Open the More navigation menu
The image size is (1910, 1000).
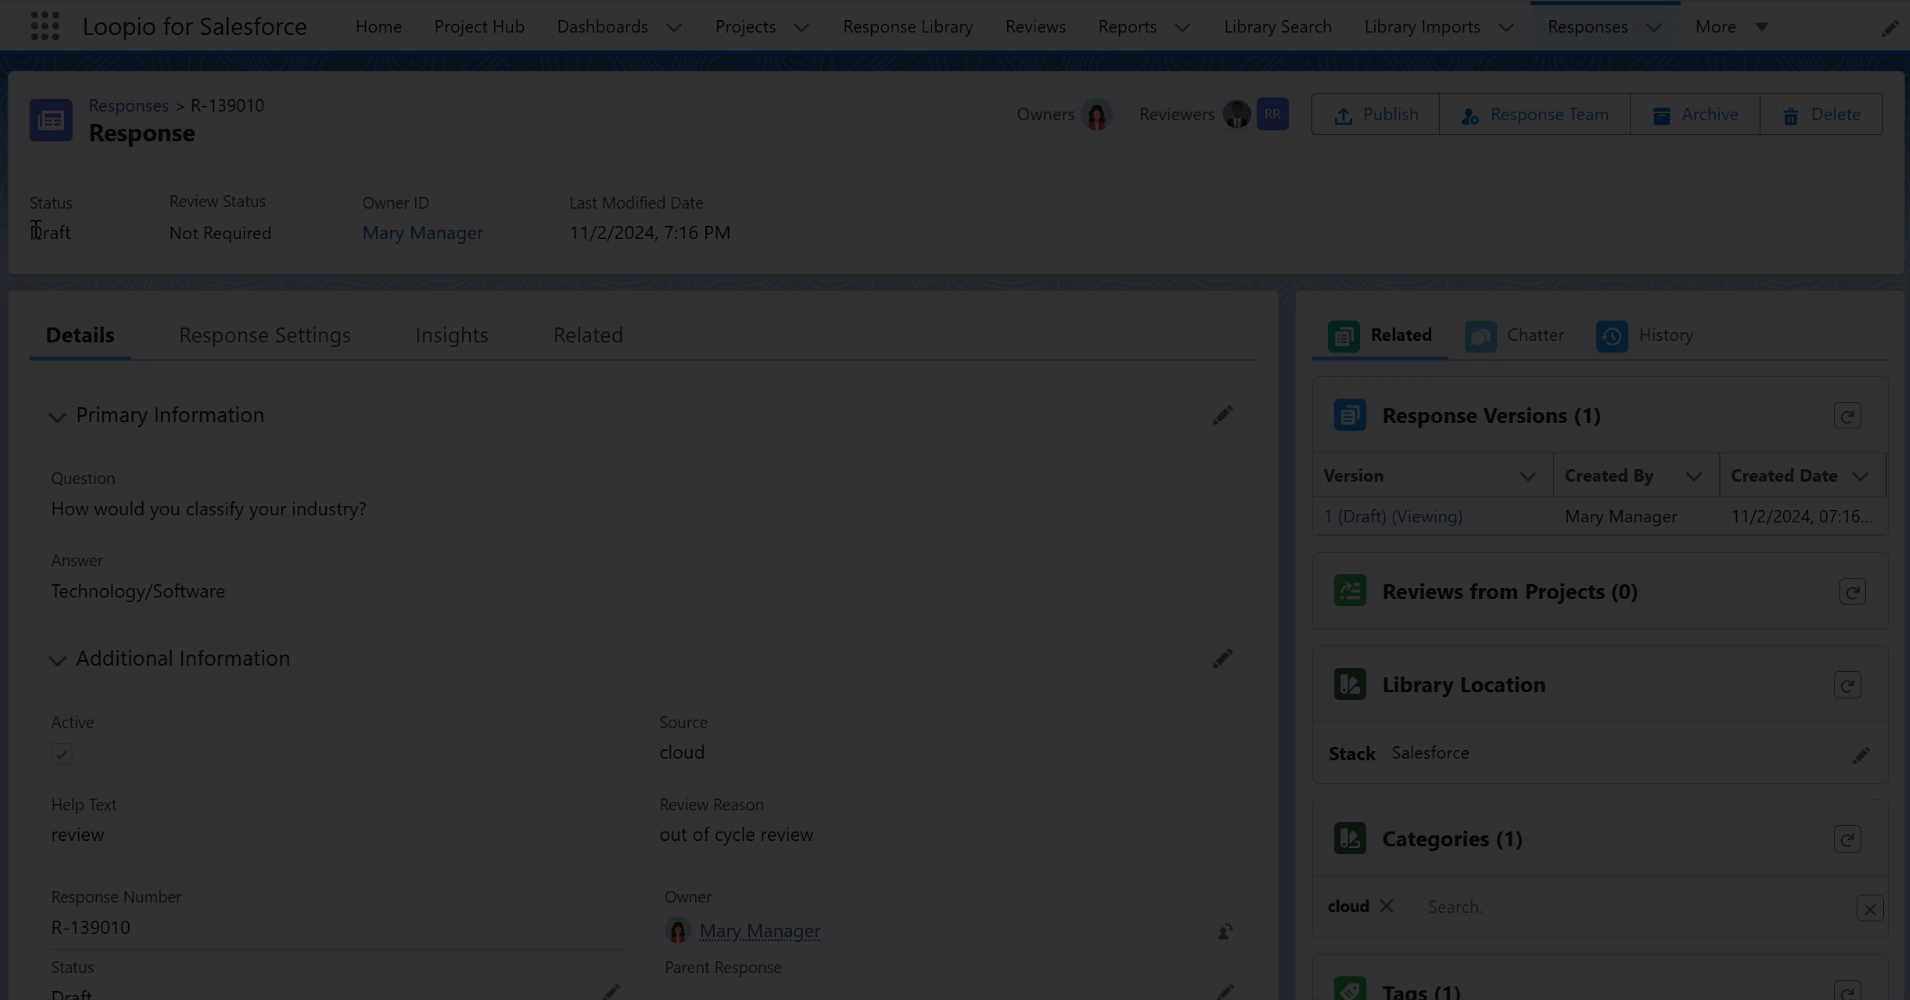[x=1732, y=27]
